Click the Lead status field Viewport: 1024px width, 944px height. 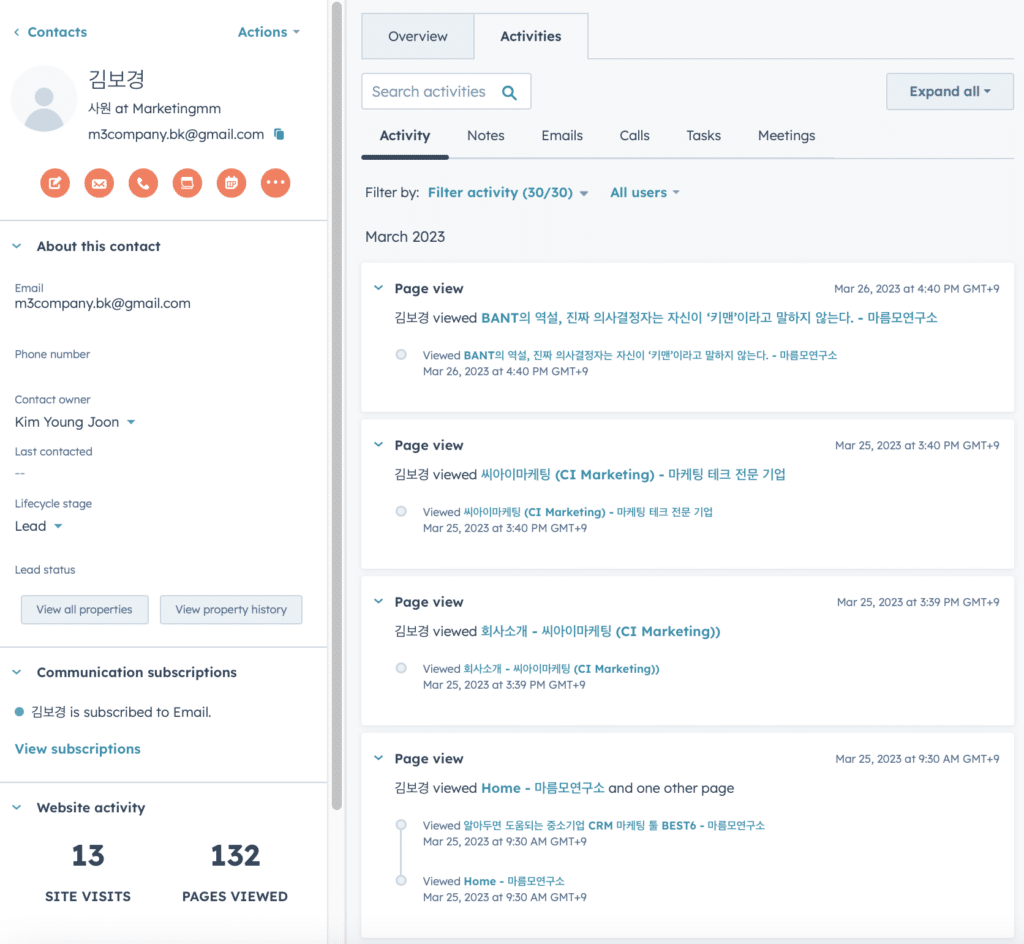pos(45,570)
